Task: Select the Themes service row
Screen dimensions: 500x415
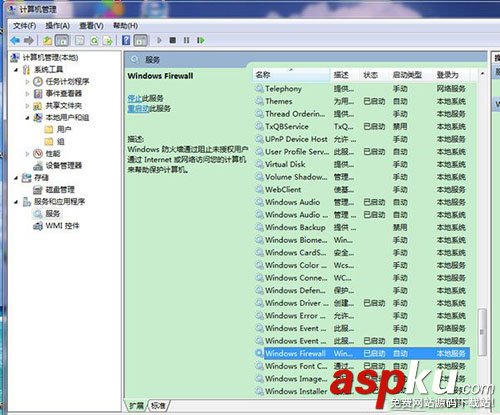Action: click(x=362, y=101)
